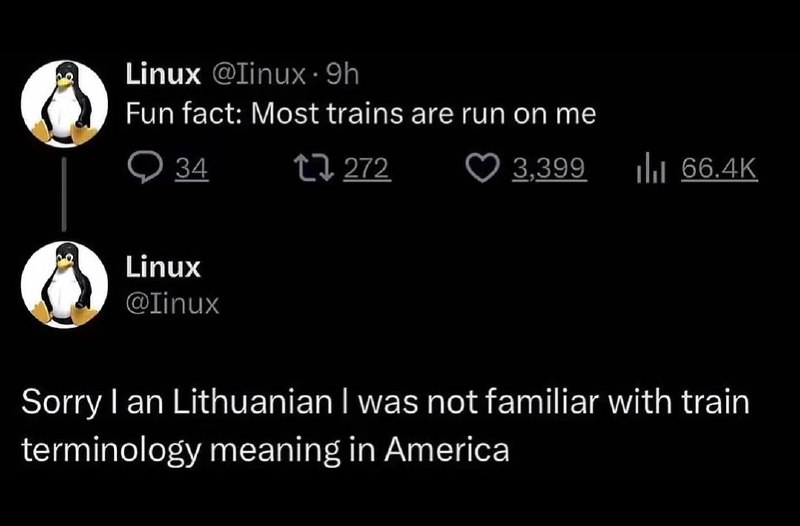Open the Tux penguin avatar on top tweet
The image size is (800, 526).
(x=64, y=104)
